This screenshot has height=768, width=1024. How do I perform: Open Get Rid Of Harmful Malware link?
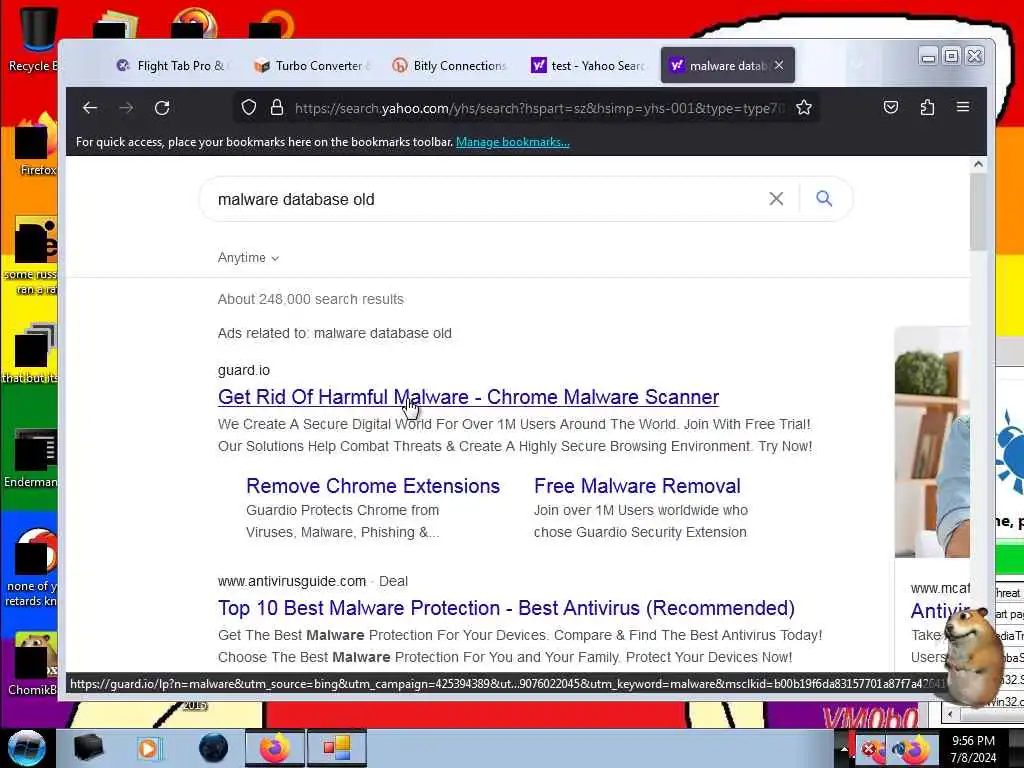[468, 397]
